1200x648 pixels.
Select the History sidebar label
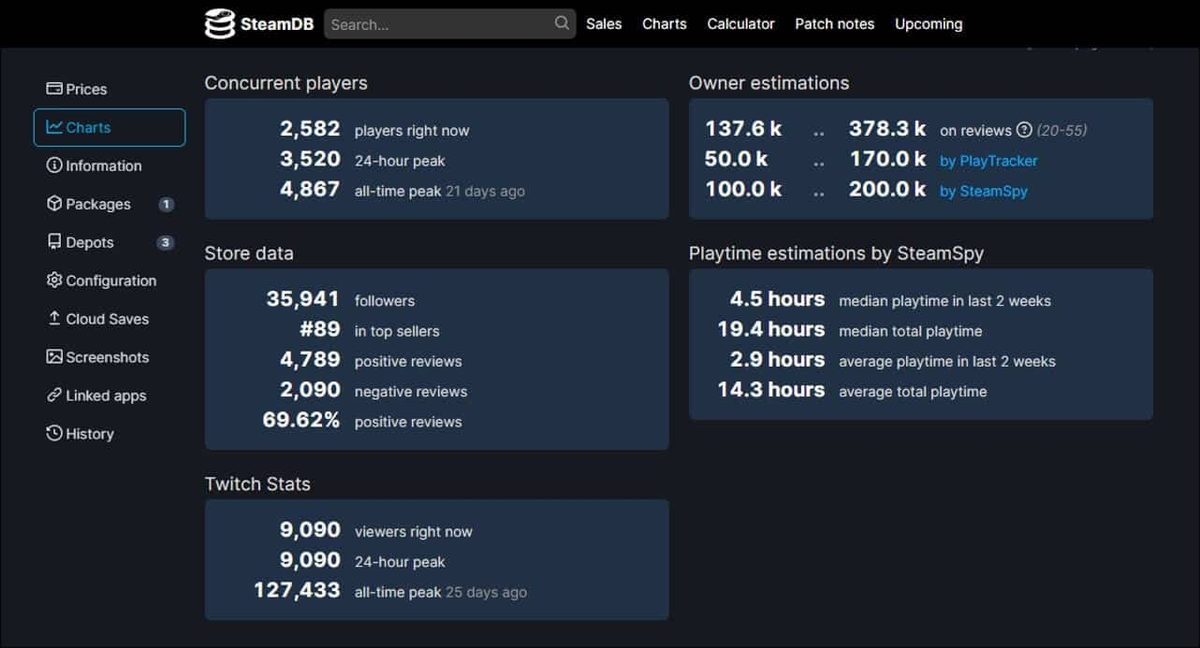[x=90, y=434]
